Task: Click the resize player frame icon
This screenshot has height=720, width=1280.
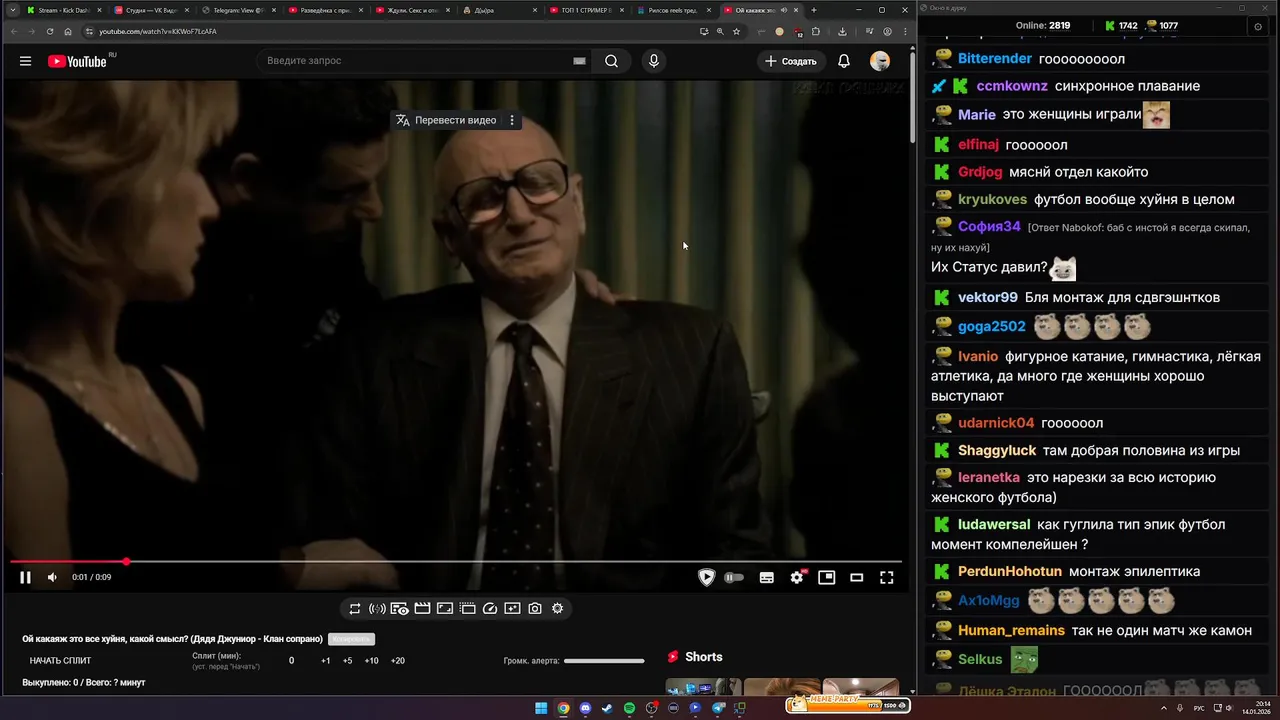Action: 445,608
